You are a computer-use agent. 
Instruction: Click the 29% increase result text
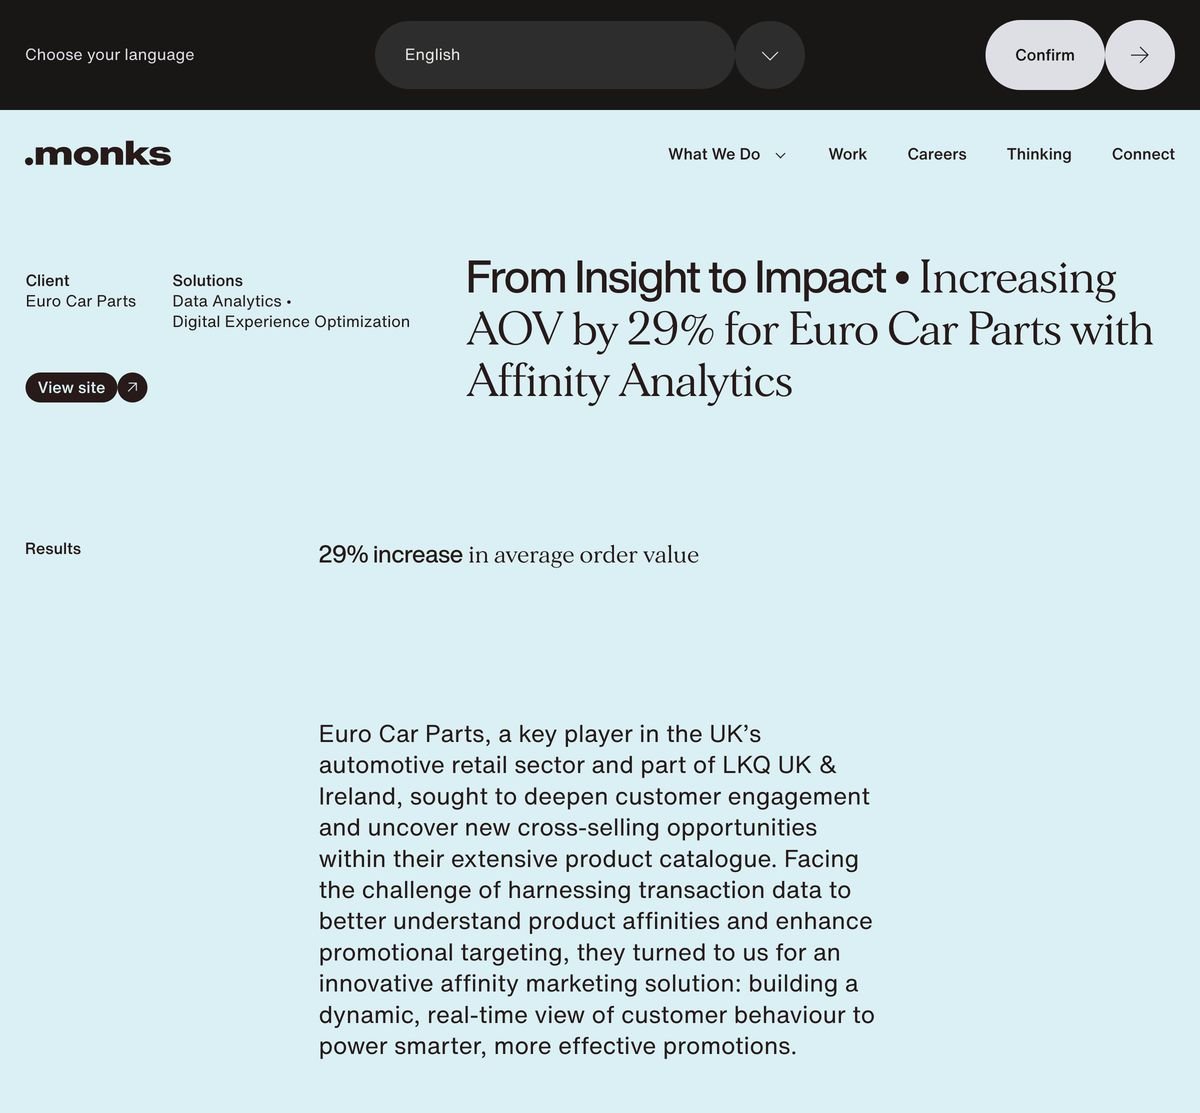click(x=390, y=554)
